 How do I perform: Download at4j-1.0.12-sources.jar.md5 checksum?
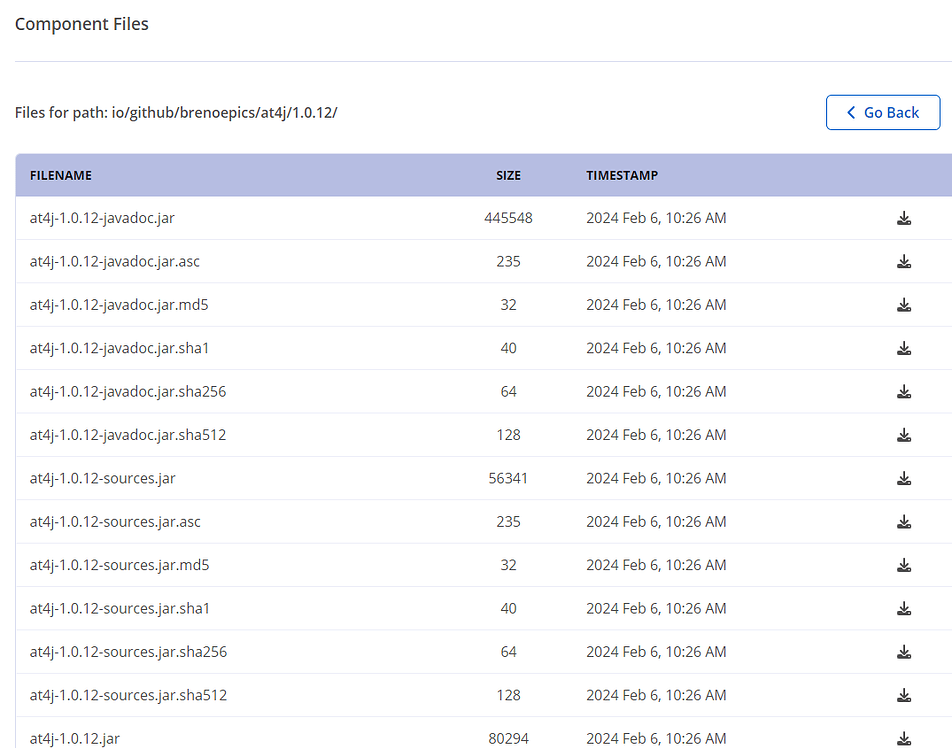point(904,565)
